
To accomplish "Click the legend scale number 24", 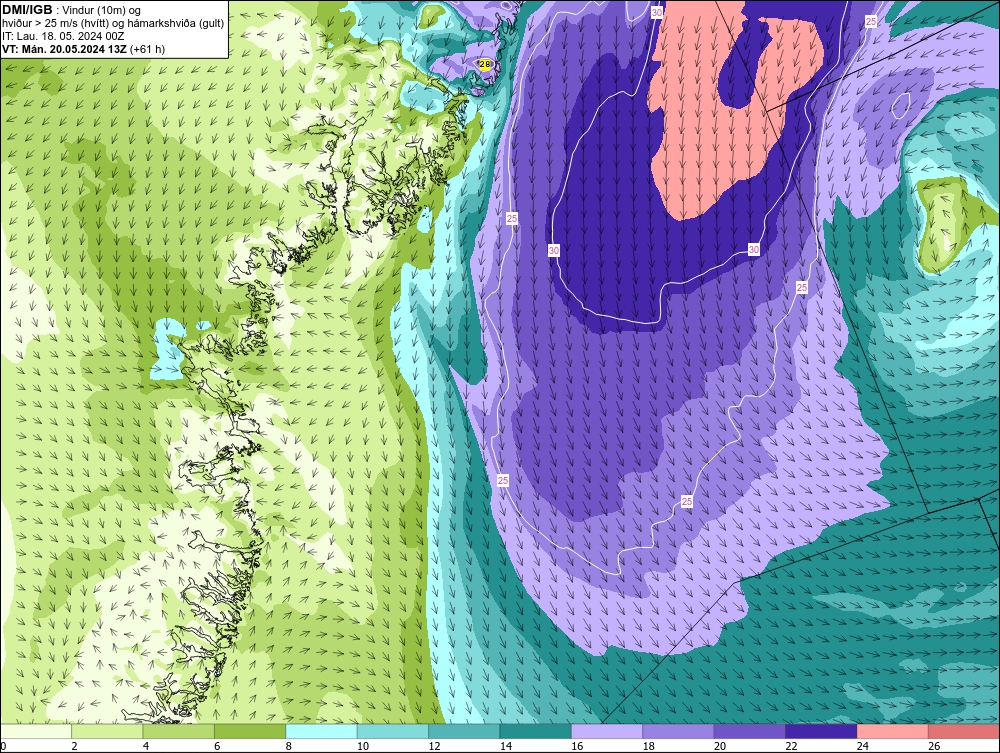I will tap(863, 746).
